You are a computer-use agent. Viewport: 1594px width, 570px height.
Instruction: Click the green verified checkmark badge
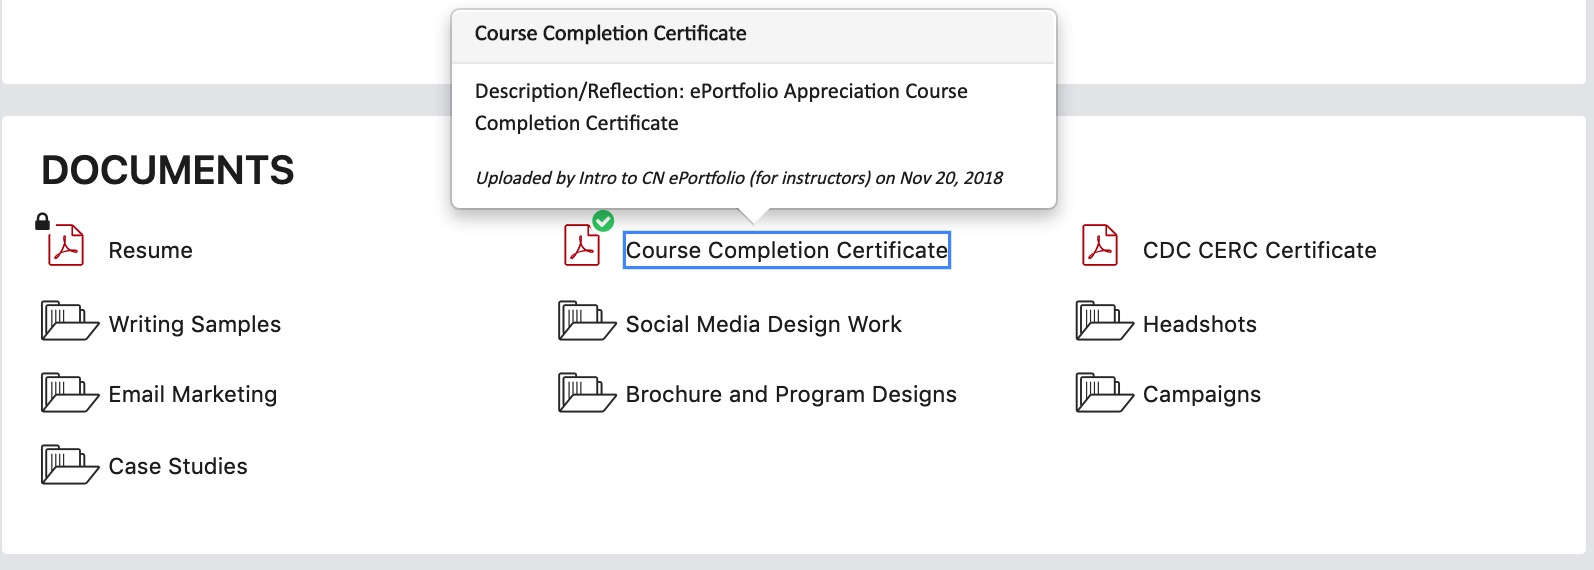click(603, 221)
